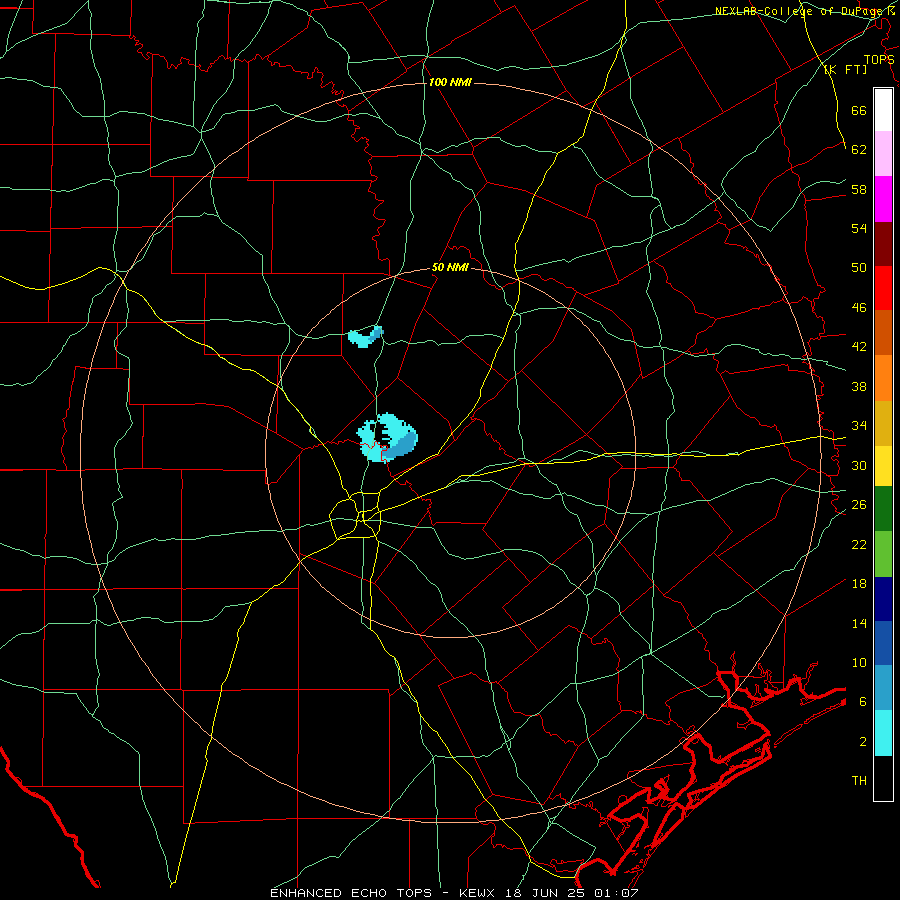Click the magenta 58 kft legend swatch
This screenshot has height=900, width=900.
[x=883, y=199]
